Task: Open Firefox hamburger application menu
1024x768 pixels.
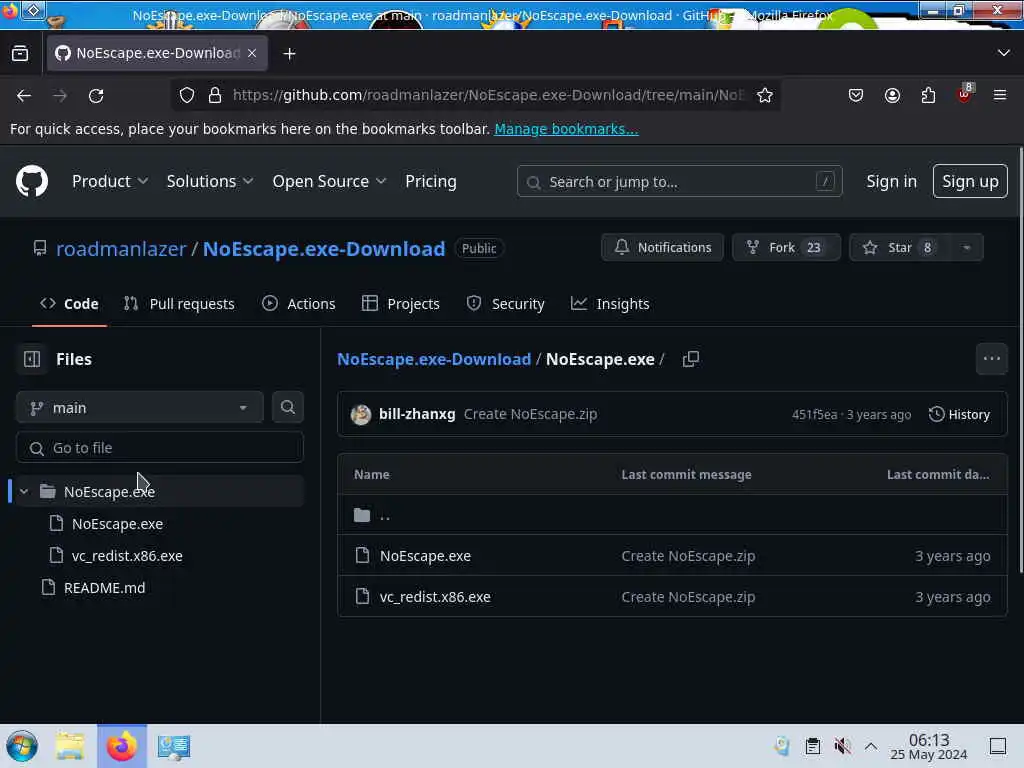Action: tap(1000, 95)
